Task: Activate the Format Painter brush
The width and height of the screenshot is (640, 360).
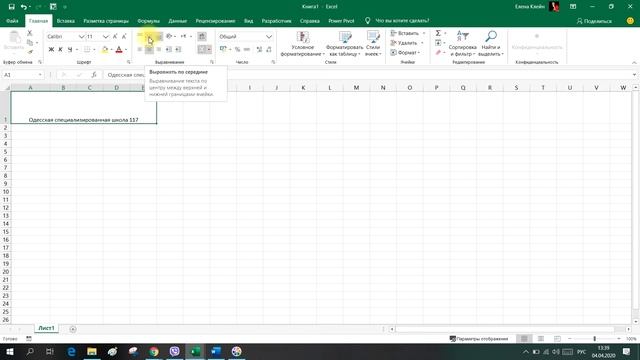Action: coord(30,52)
